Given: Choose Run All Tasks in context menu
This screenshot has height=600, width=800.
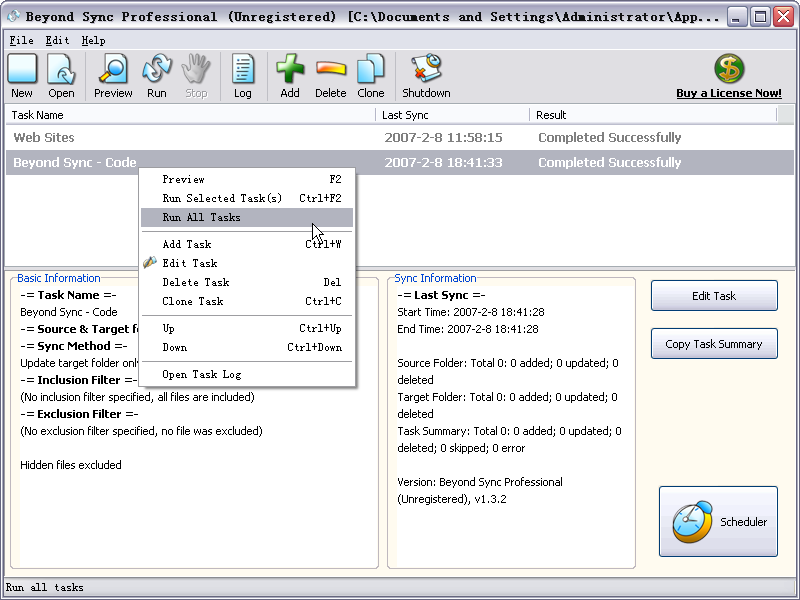Looking at the screenshot, I should pos(247,217).
